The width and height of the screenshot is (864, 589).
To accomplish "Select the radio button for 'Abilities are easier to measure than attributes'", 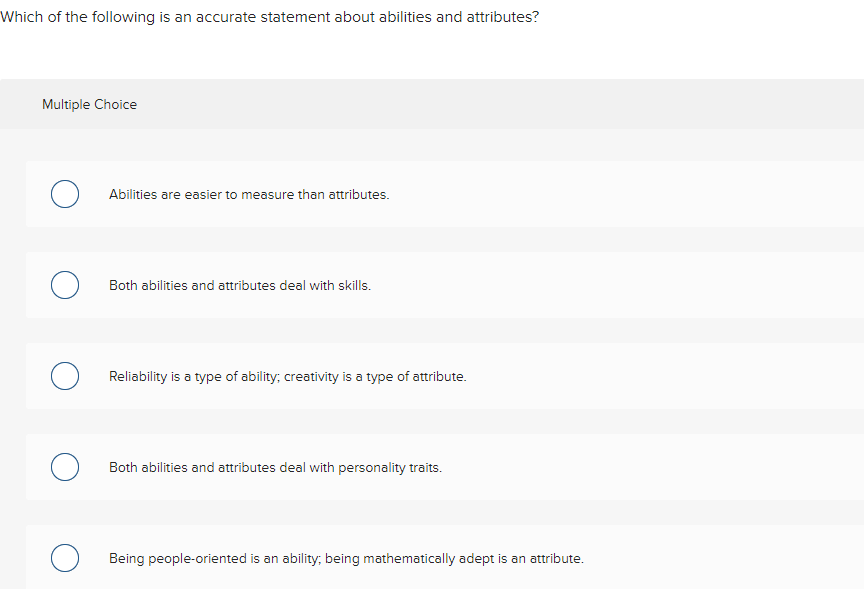I will pyautogui.click(x=64, y=194).
